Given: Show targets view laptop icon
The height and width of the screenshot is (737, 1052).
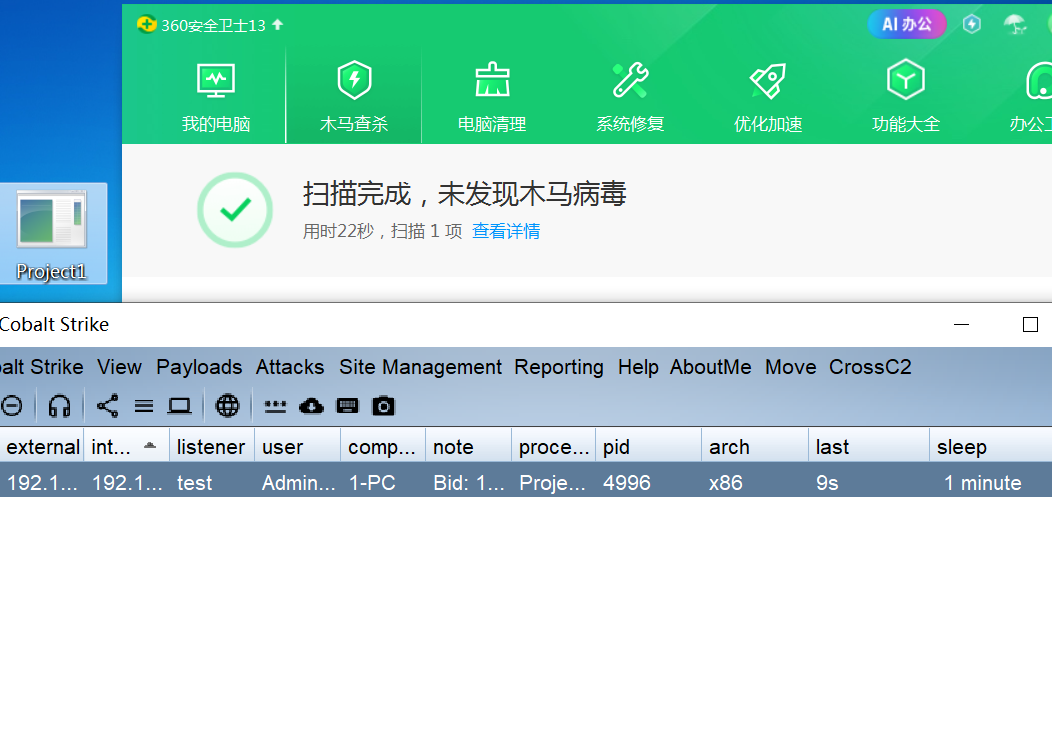Looking at the screenshot, I should coord(179,406).
